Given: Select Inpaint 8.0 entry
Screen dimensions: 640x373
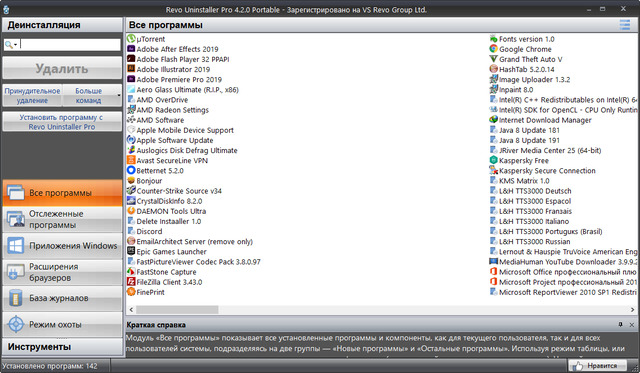Looking at the screenshot, I should [517, 89].
